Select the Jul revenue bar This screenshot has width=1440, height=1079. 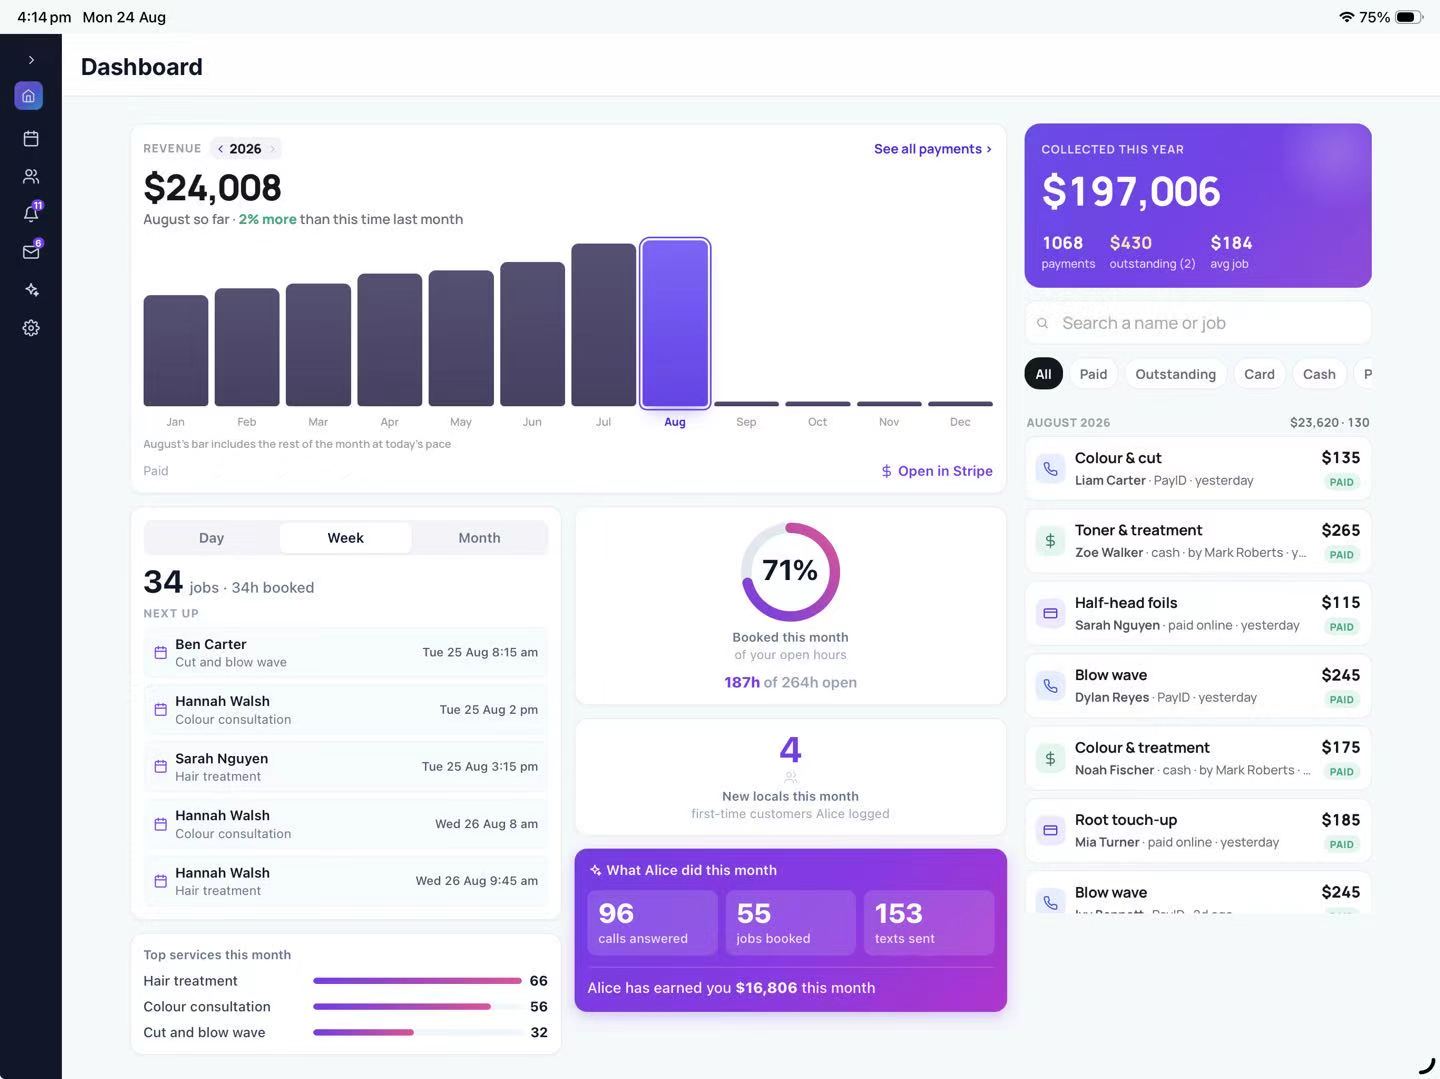(604, 325)
